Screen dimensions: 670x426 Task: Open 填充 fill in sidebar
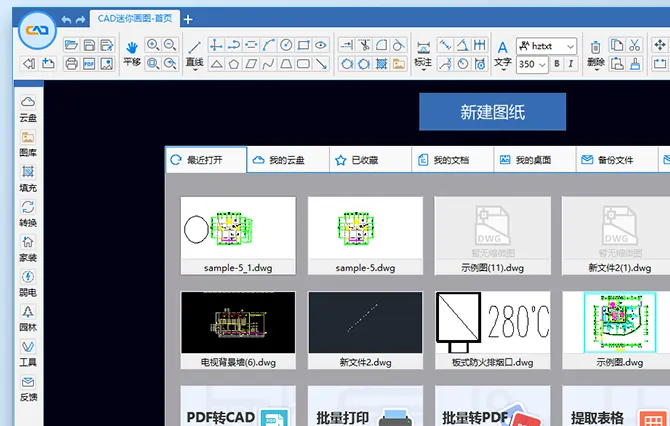(x=28, y=179)
